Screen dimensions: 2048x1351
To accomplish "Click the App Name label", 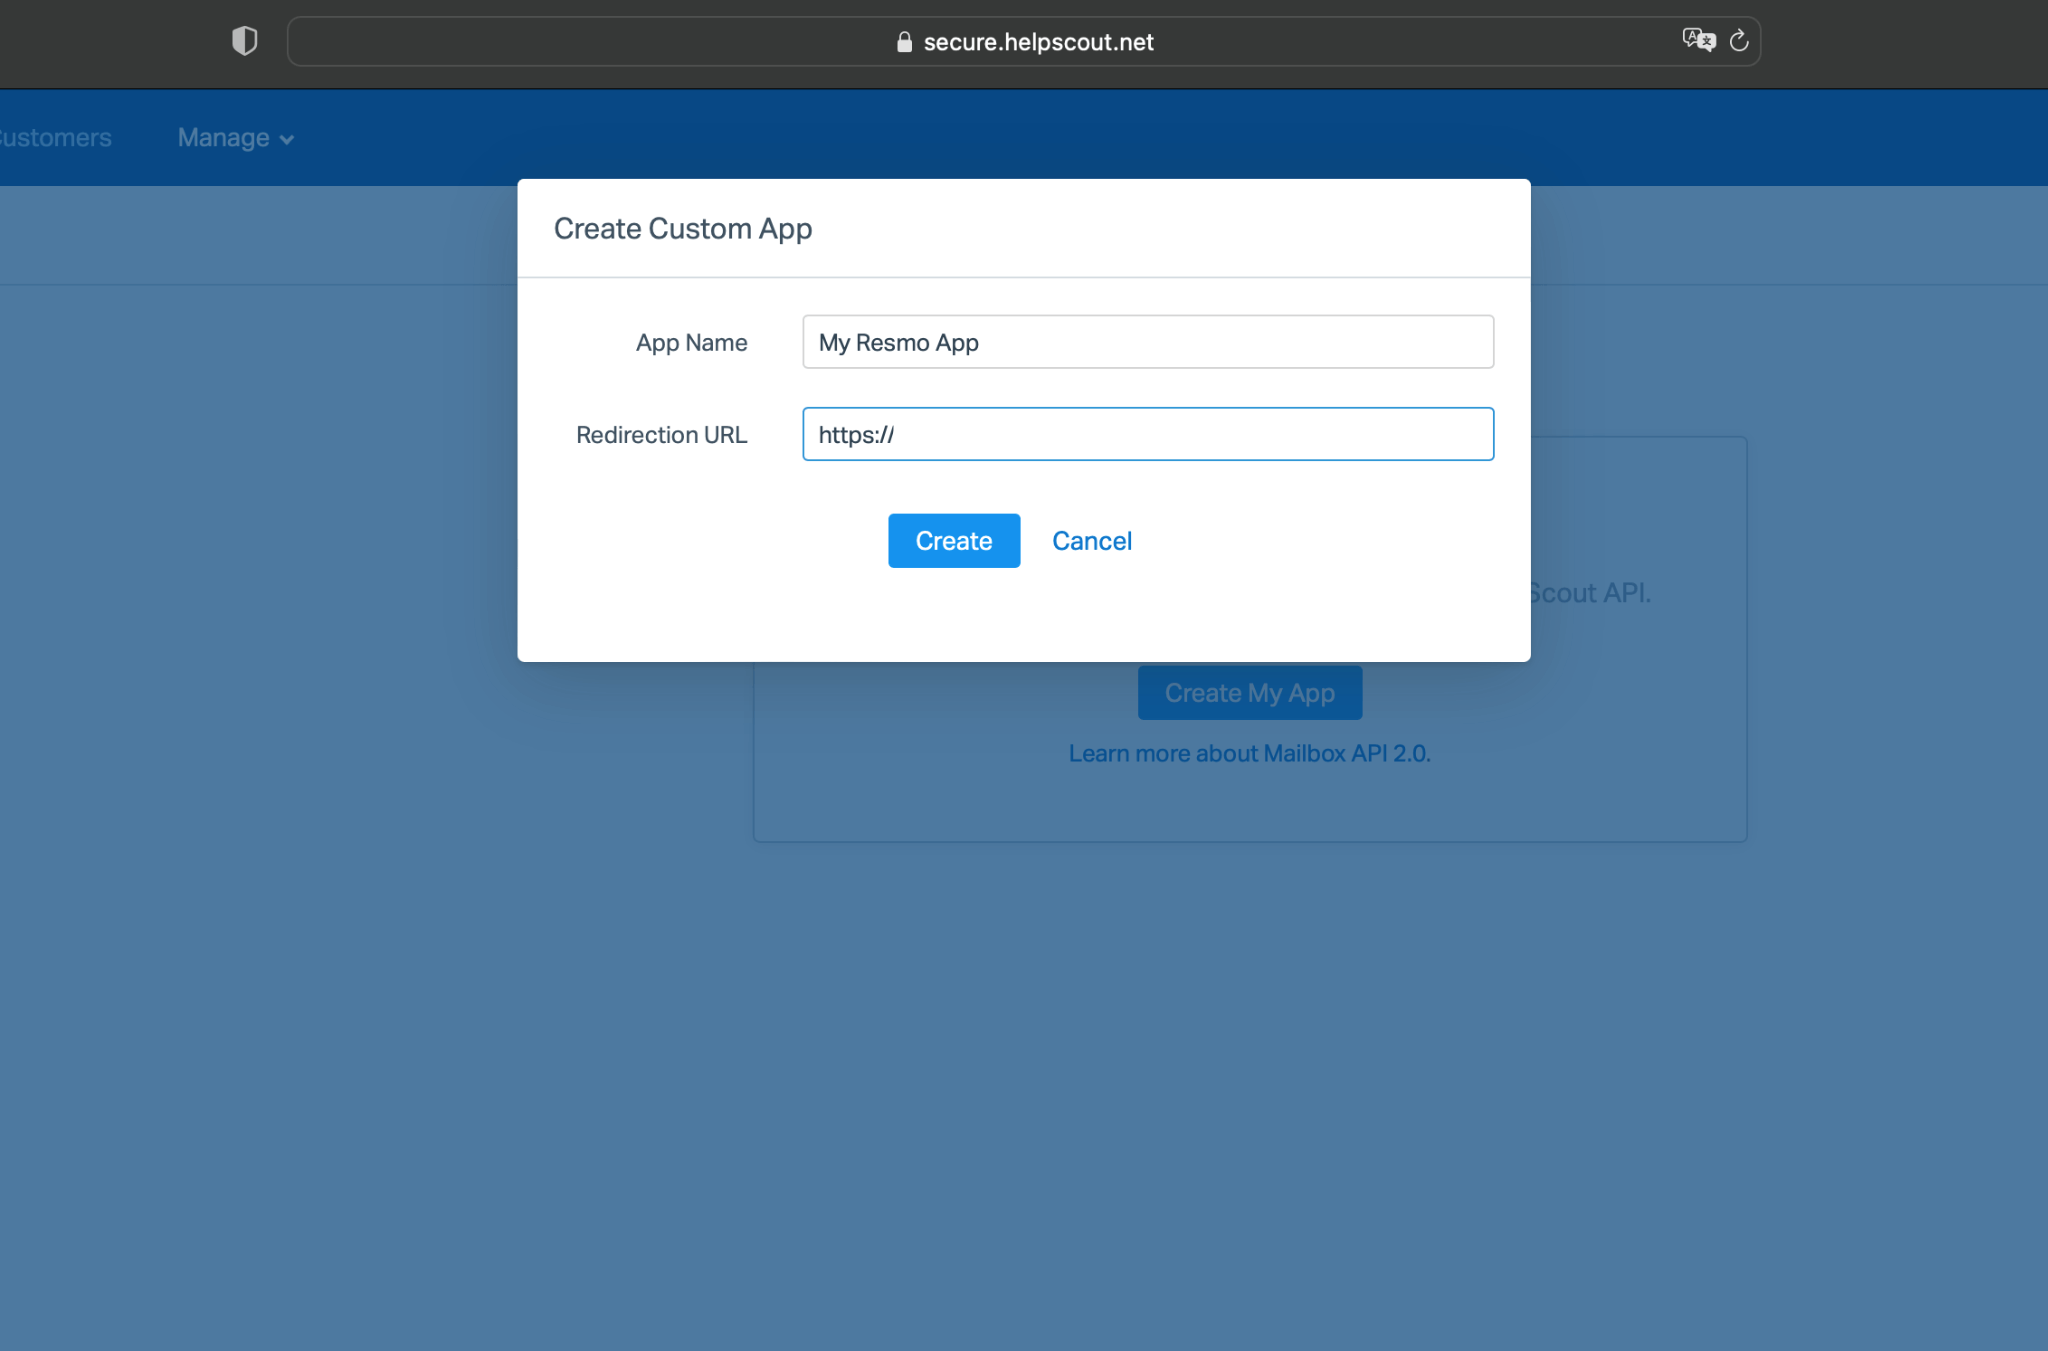I will pos(691,343).
